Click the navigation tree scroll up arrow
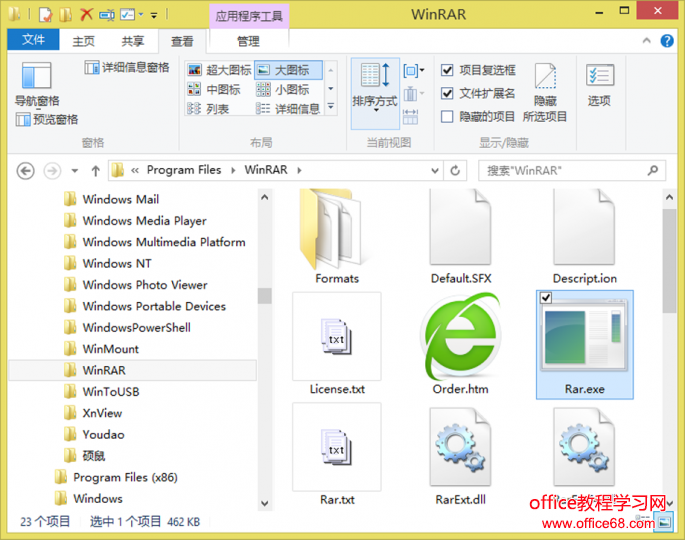685x540 pixels. click(x=264, y=197)
